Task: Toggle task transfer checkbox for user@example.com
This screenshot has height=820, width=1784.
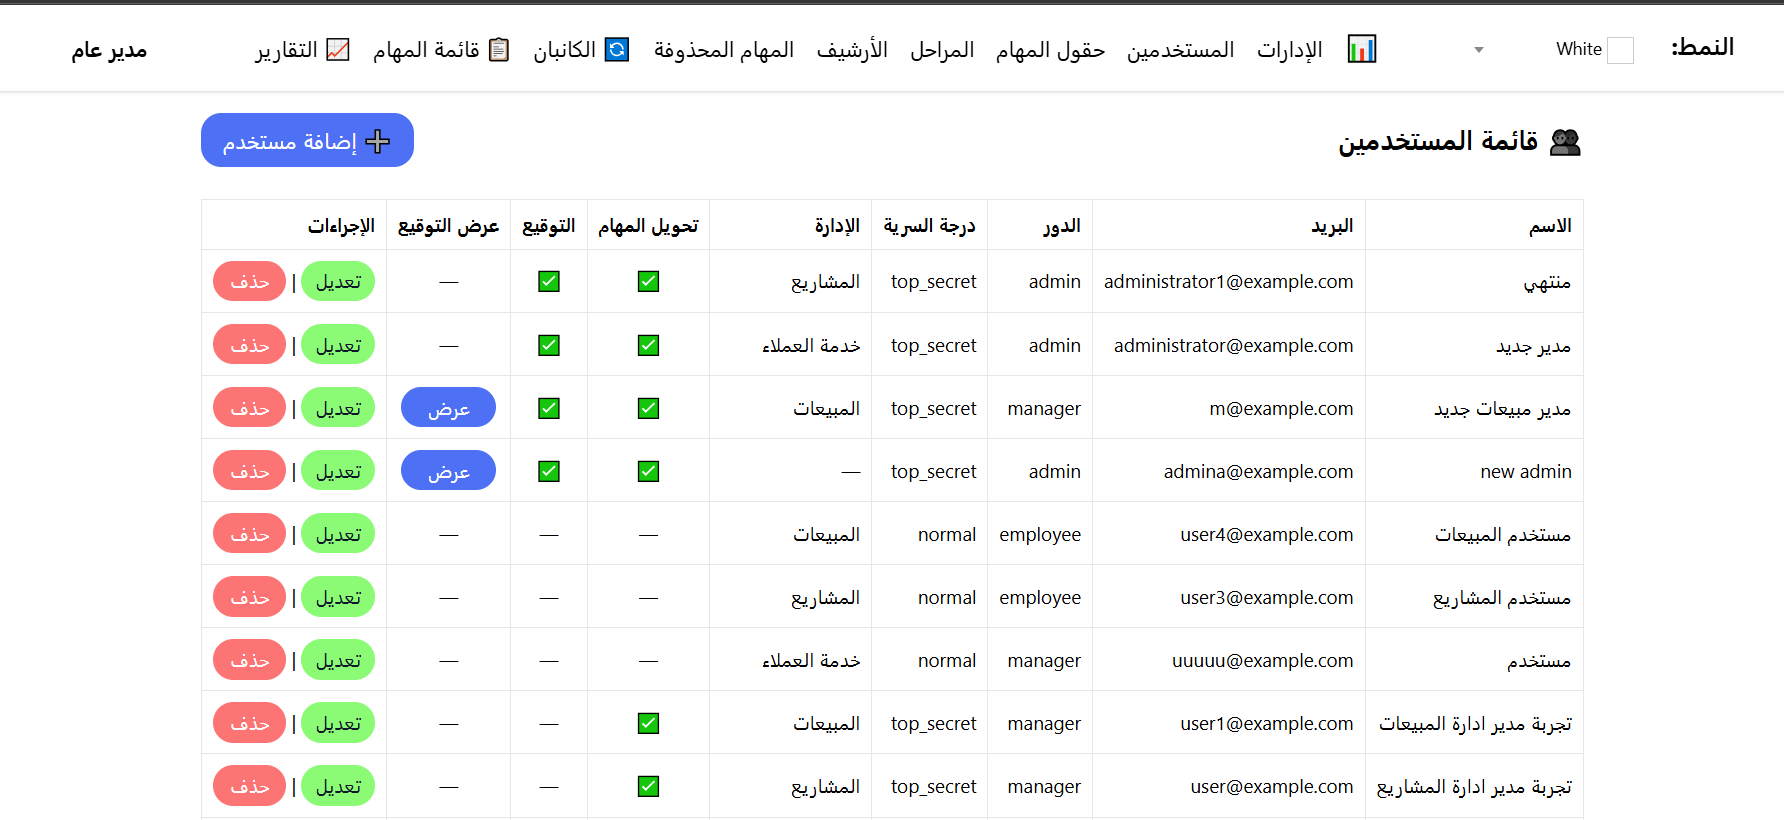Action: [648, 786]
